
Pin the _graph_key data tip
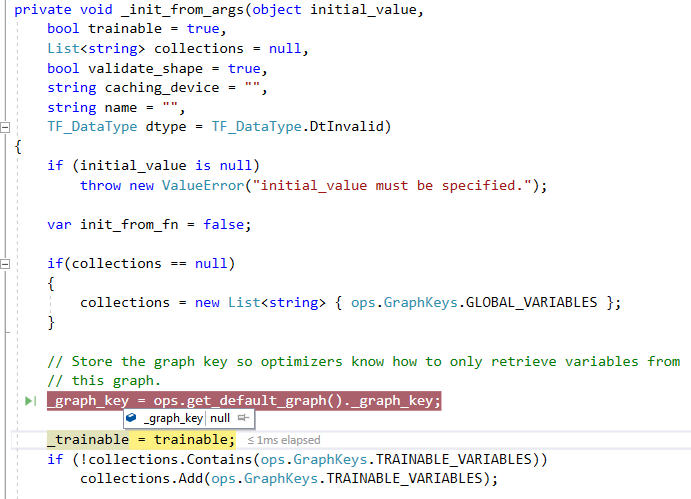tap(243, 418)
